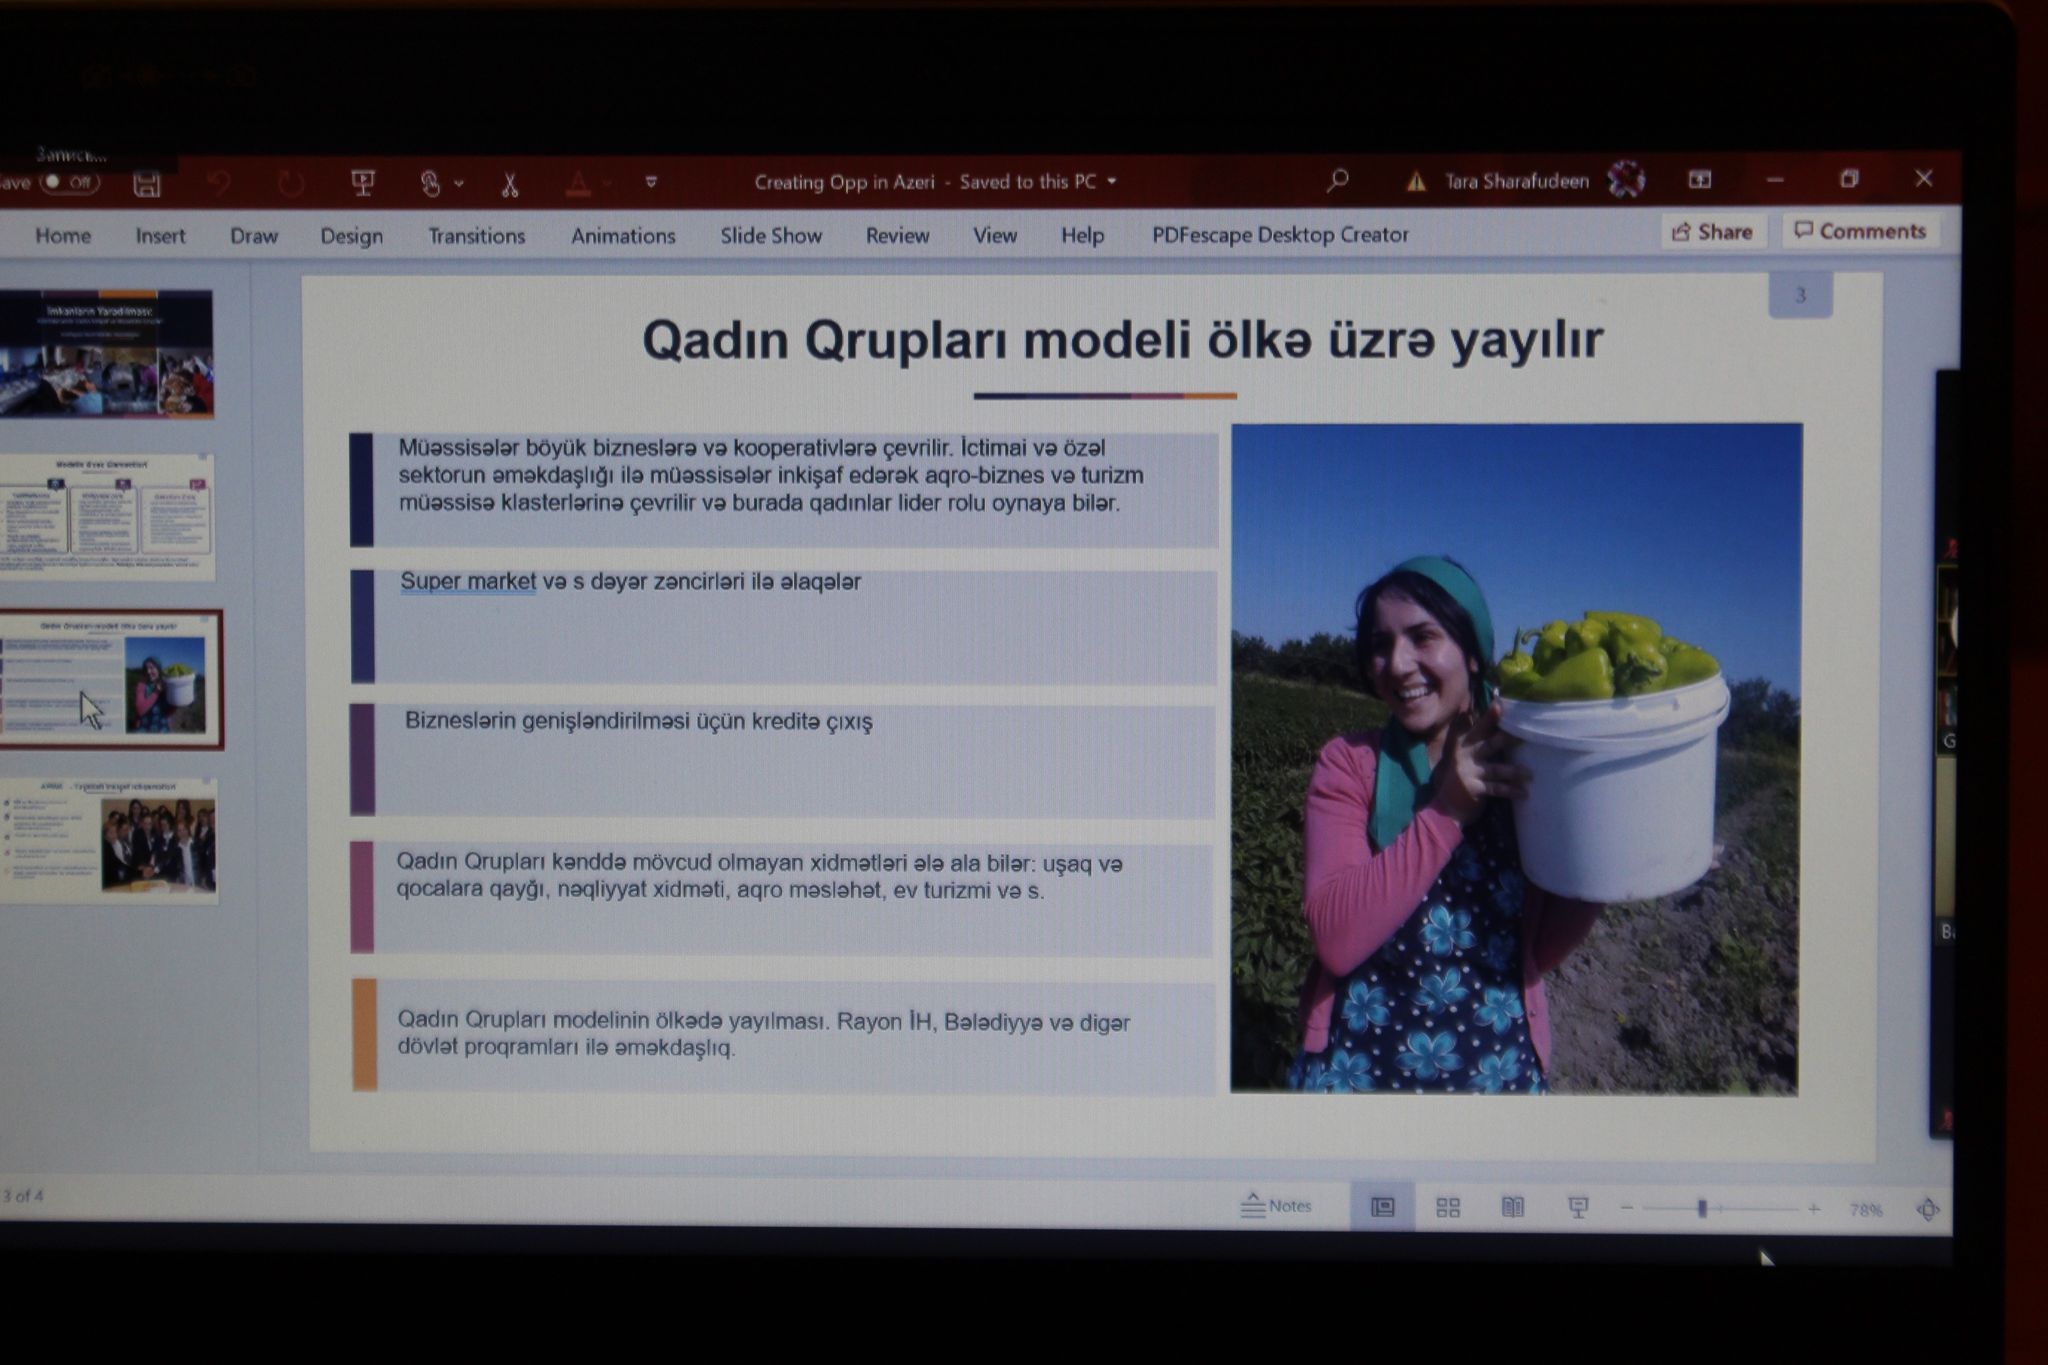2048x1365 pixels.
Task: Click the Ribbon Display Options icon
Action: (1699, 180)
